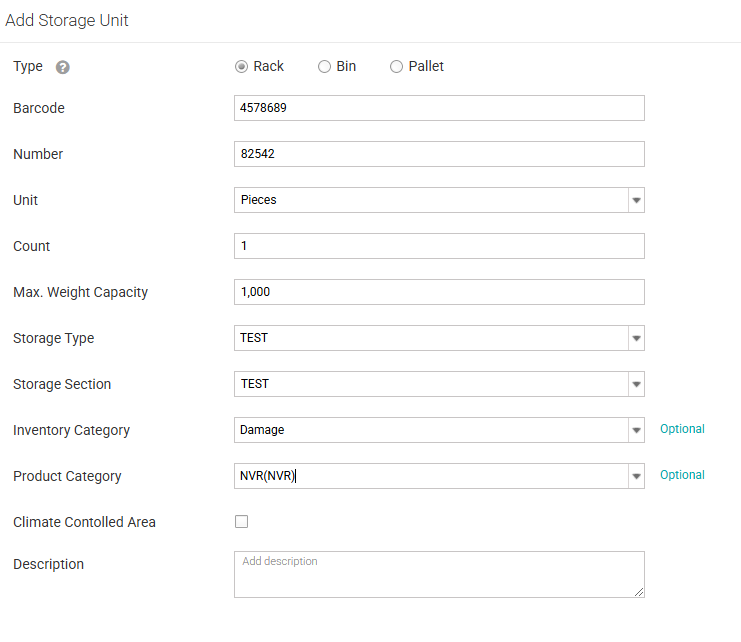Image resolution: width=741 pixels, height=642 pixels.
Task: Click the Description resize handle corner
Action: (640, 593)
